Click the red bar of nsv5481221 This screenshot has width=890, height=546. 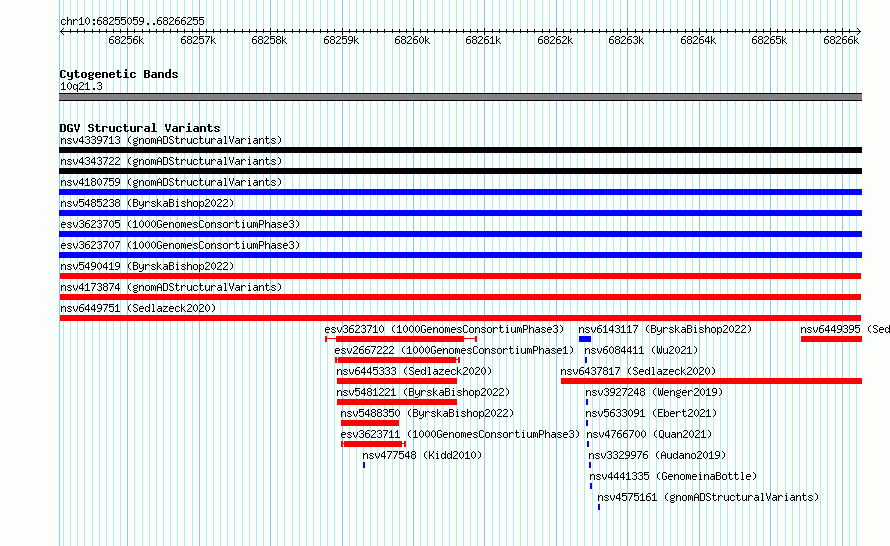[397, 402]
